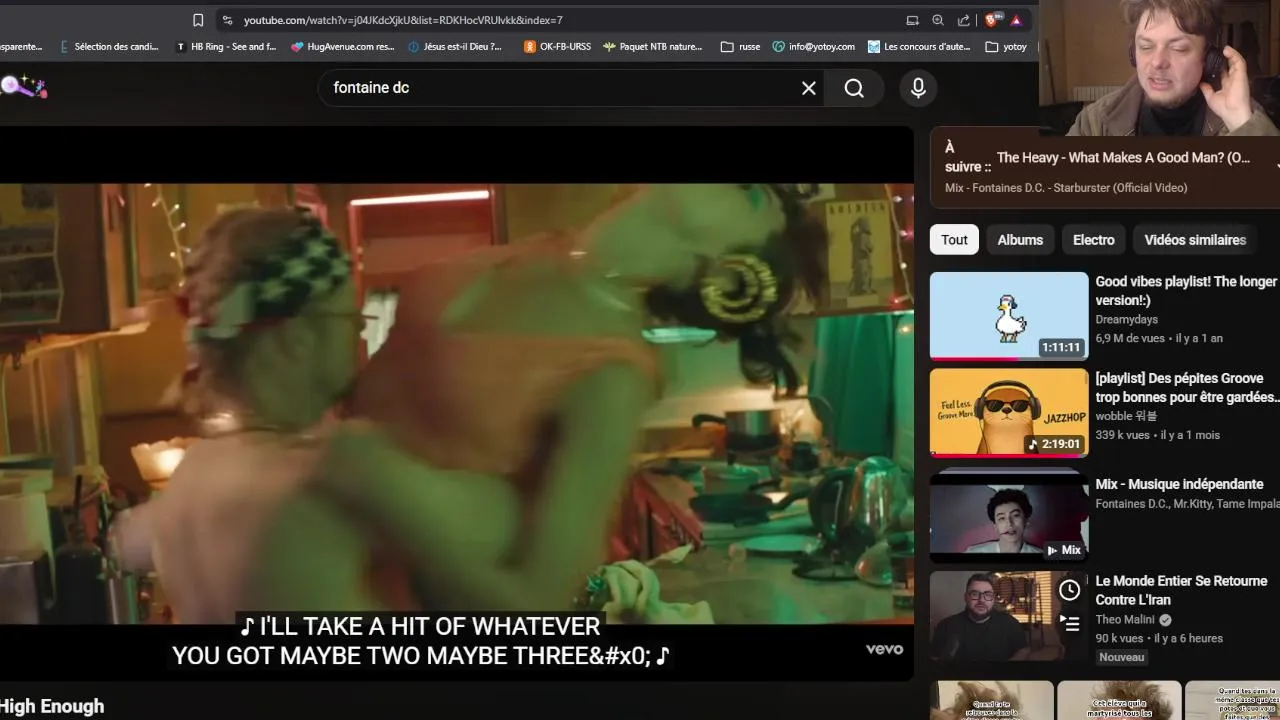
Task: Open 'wobble' channel name
Action: 1126,416
